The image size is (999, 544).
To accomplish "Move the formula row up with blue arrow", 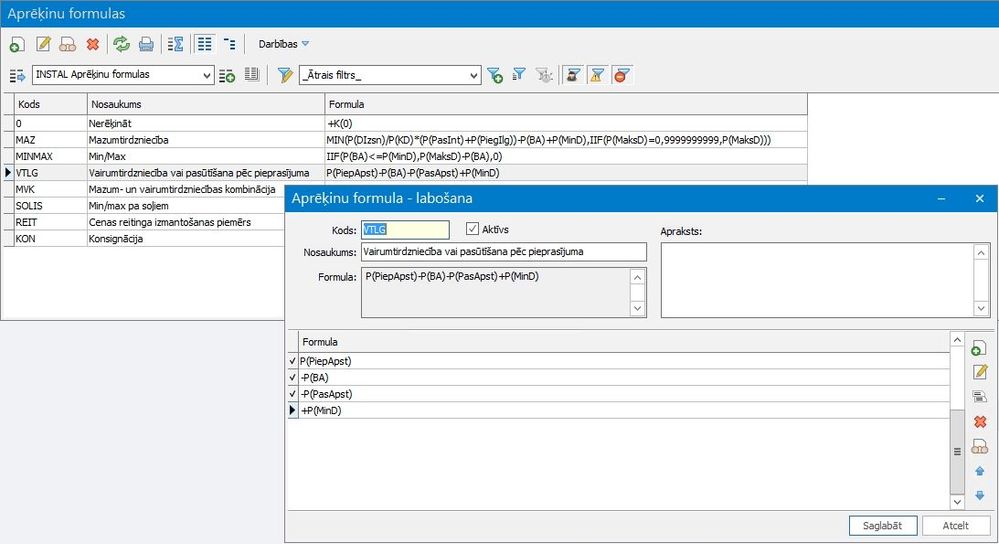I will (x=980, y=471).
